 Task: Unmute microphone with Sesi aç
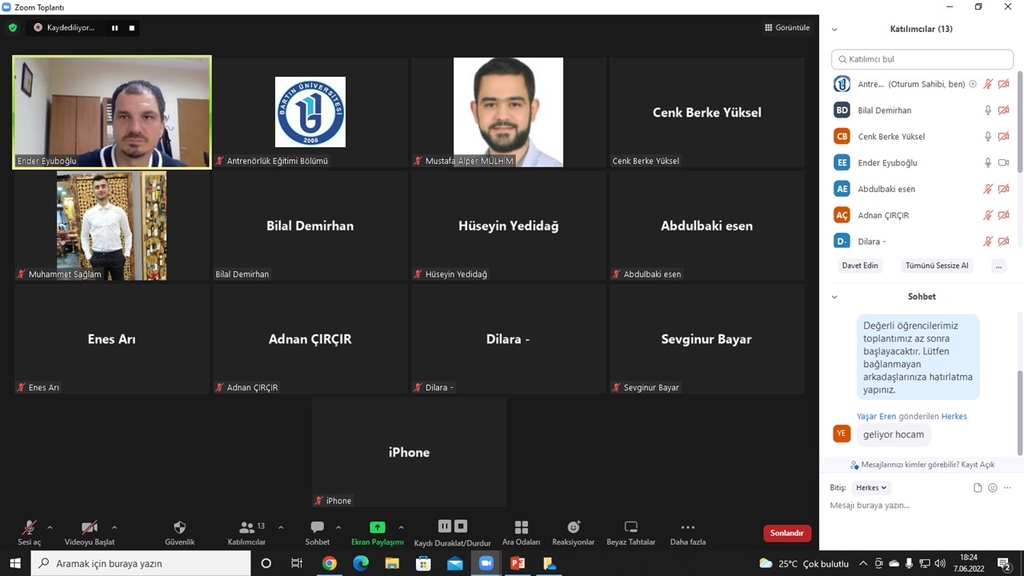30,527
